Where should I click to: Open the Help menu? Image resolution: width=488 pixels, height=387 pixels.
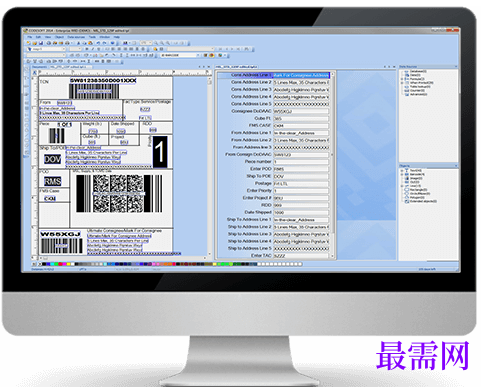click(x=117, y=37)
